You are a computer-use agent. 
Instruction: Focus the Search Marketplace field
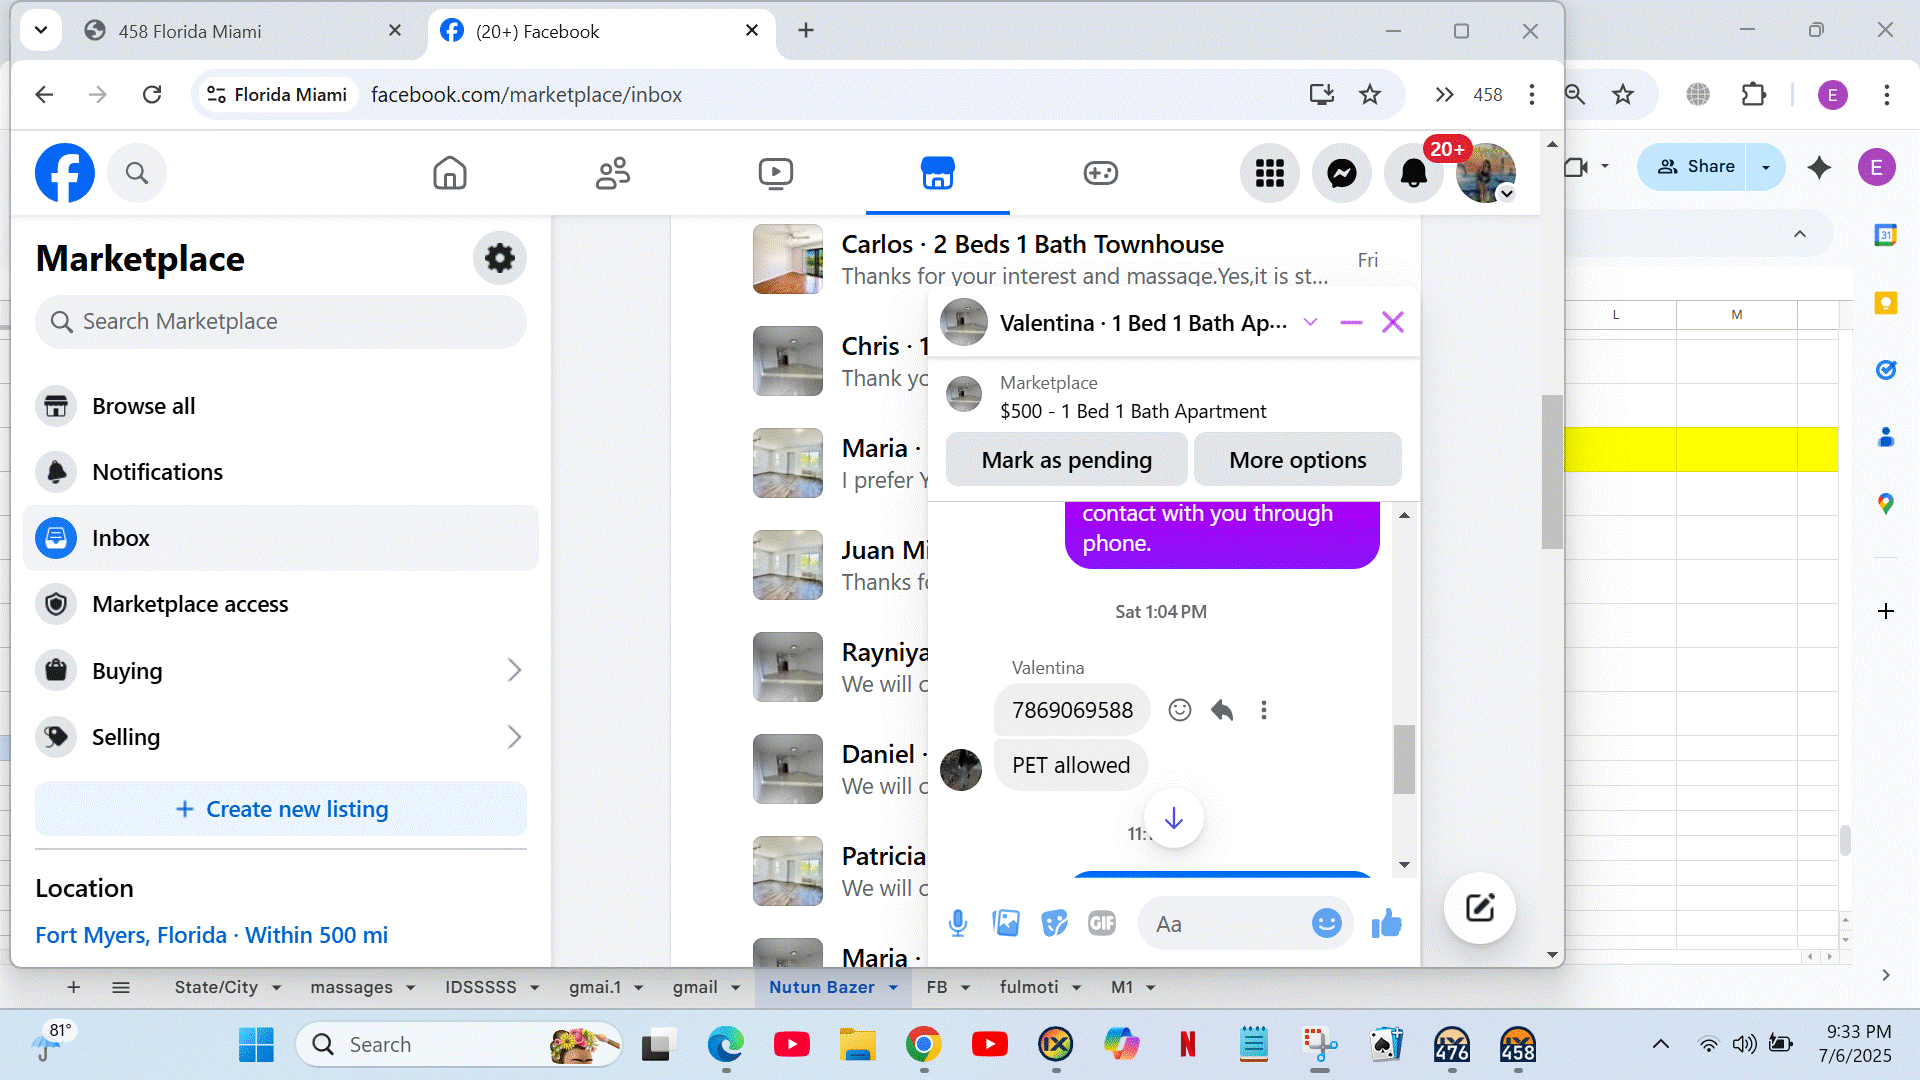281,321
